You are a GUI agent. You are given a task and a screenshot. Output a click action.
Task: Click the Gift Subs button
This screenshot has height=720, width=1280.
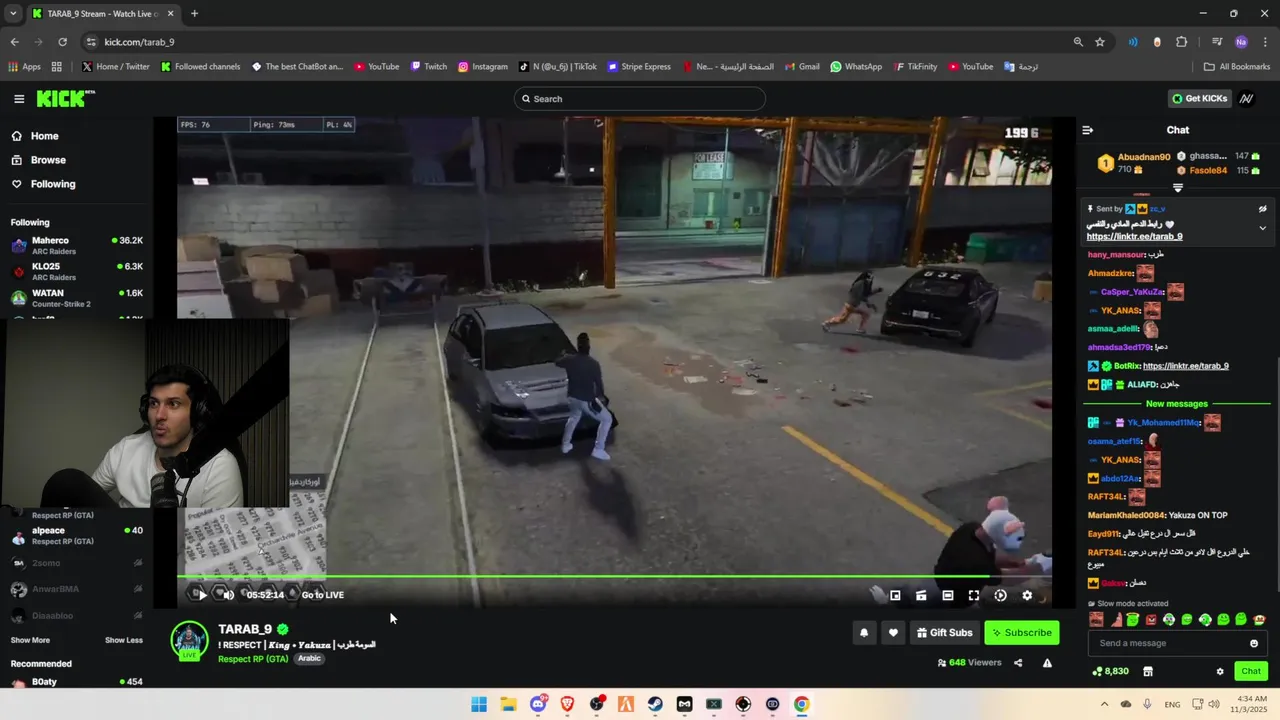coord(945,632)
